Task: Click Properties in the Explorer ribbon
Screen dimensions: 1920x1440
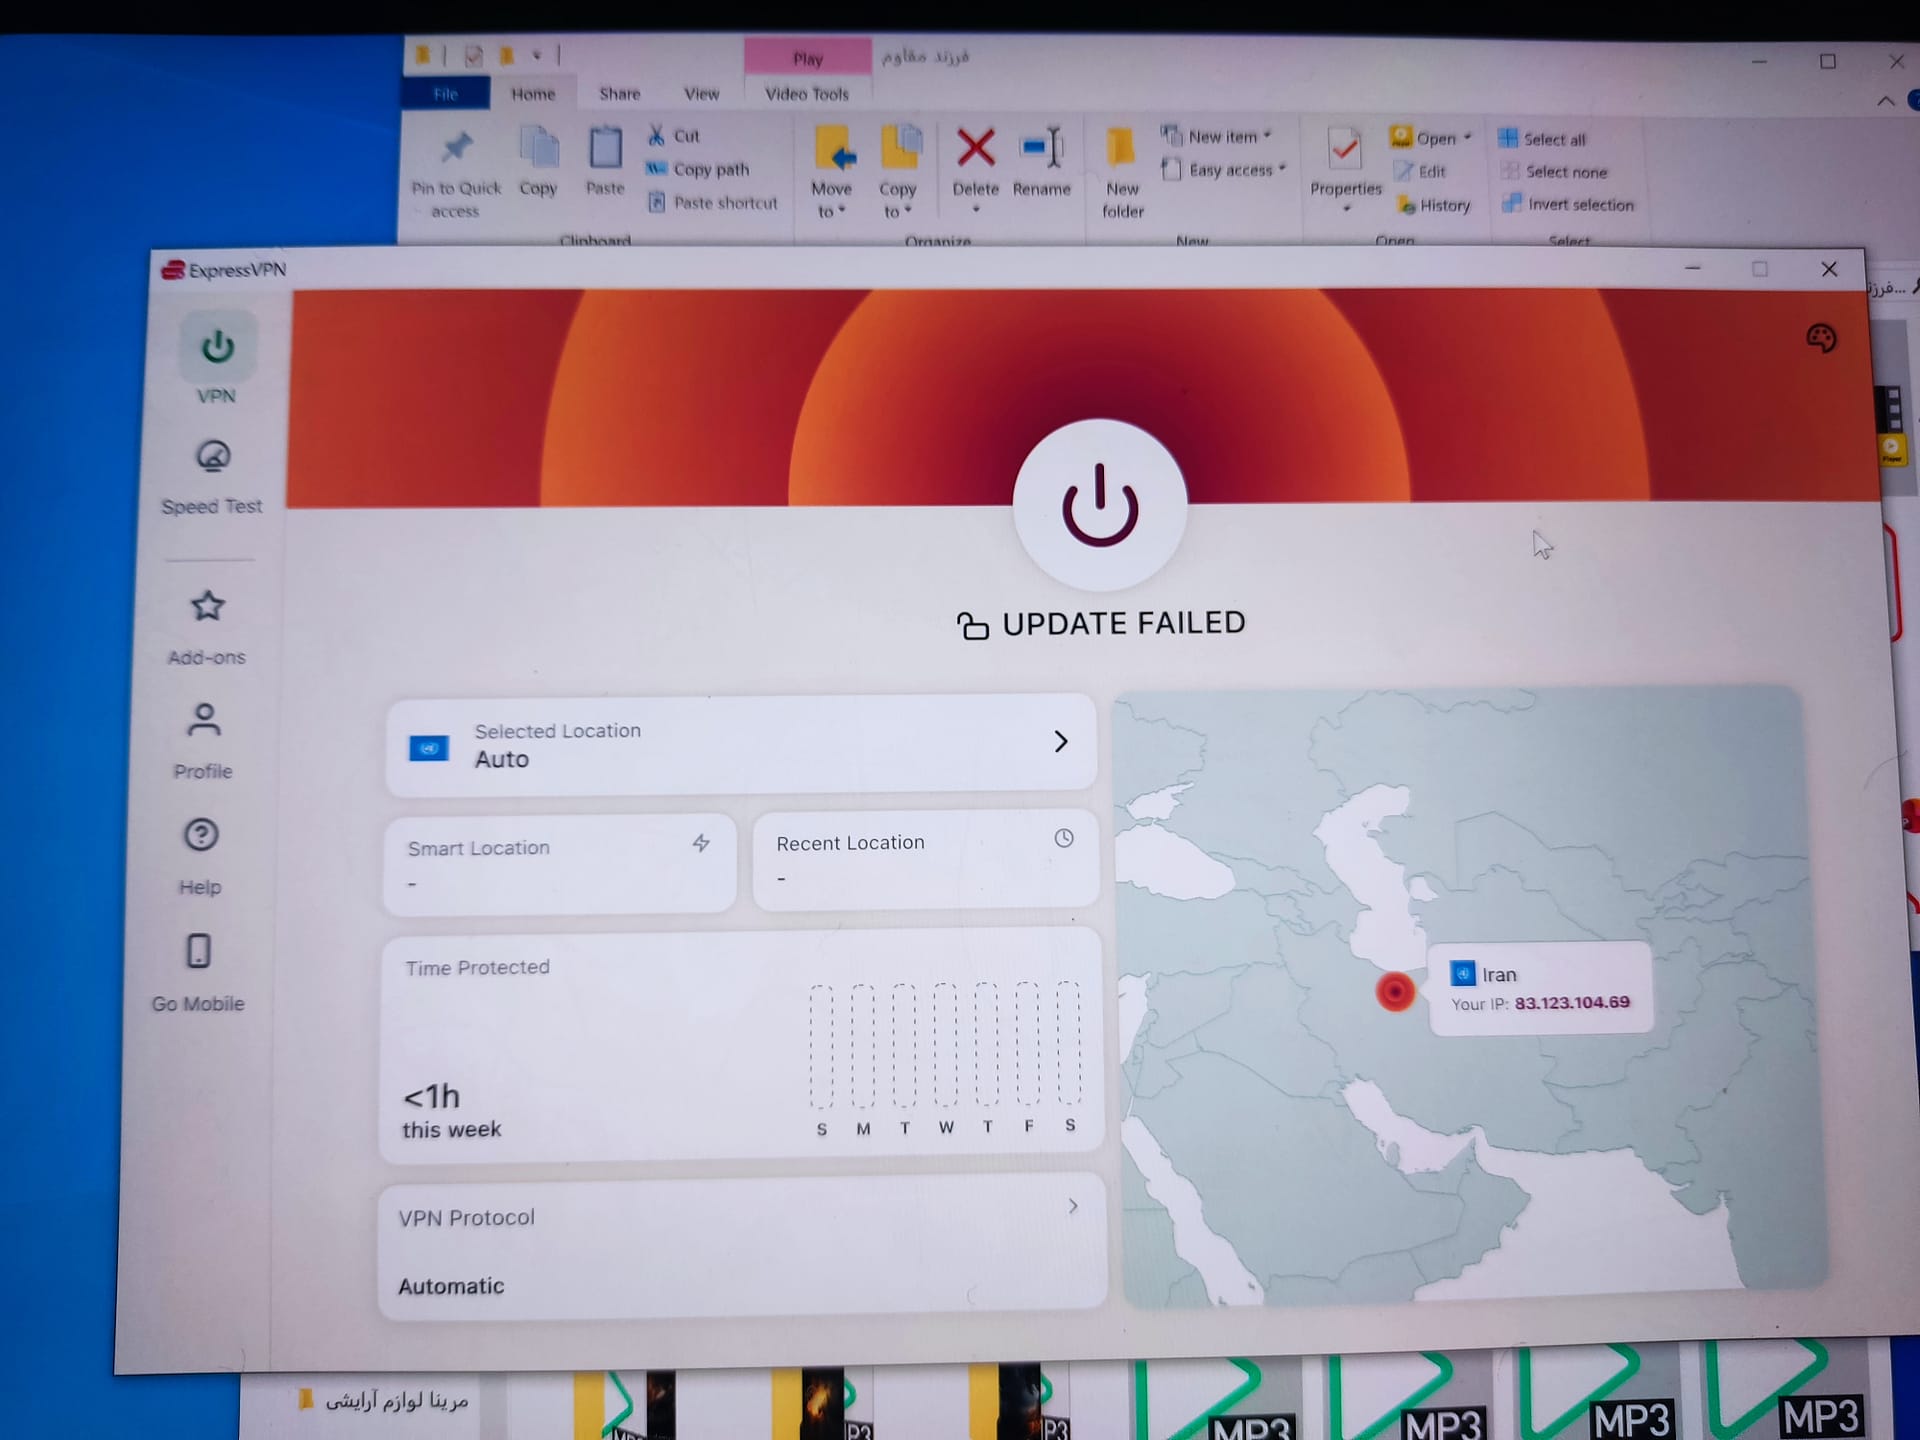Action: pos(1346,170)
